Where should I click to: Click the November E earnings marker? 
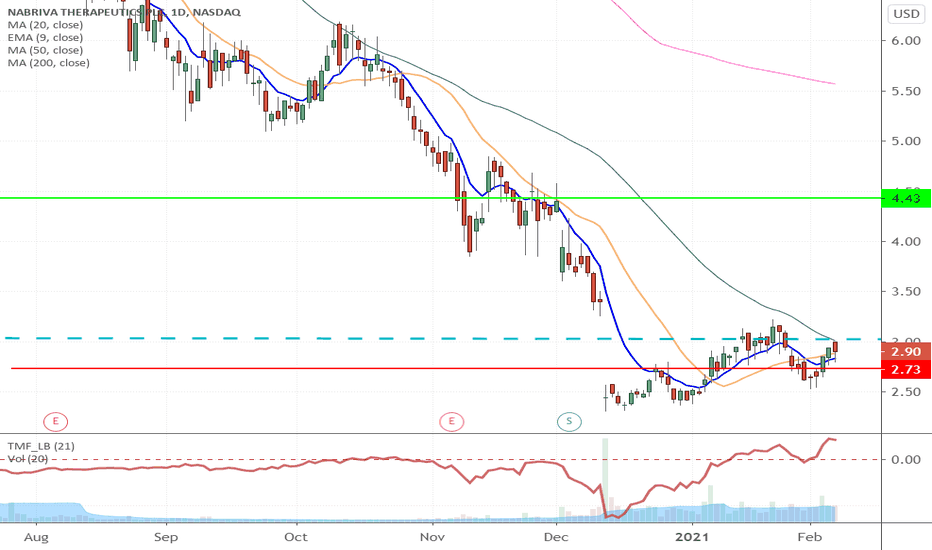click(x=451, y=422)
